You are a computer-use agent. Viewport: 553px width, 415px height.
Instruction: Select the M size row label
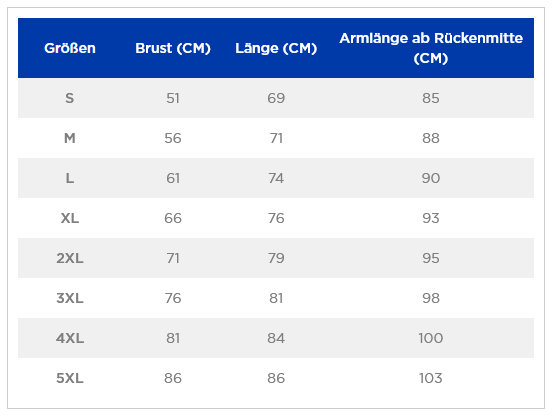[70, 138]
